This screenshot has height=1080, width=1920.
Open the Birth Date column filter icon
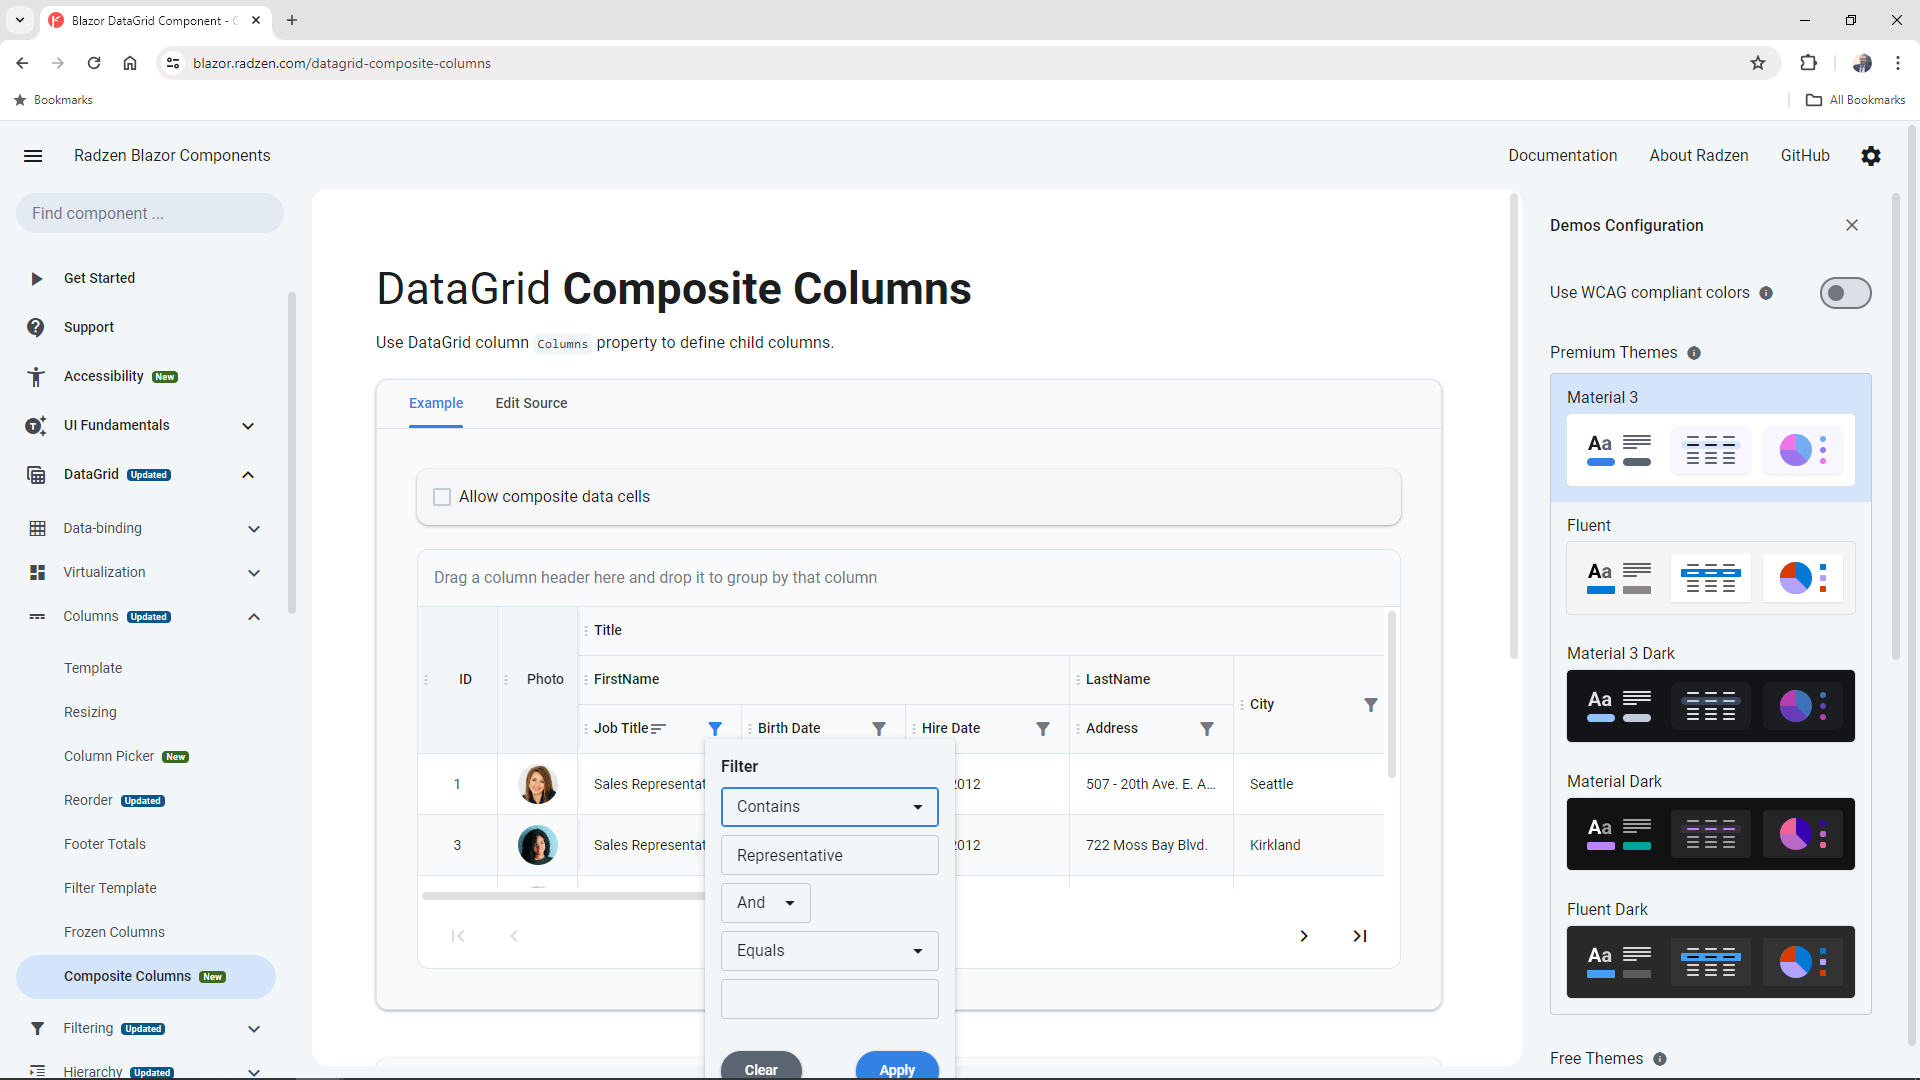coord(879,729)
